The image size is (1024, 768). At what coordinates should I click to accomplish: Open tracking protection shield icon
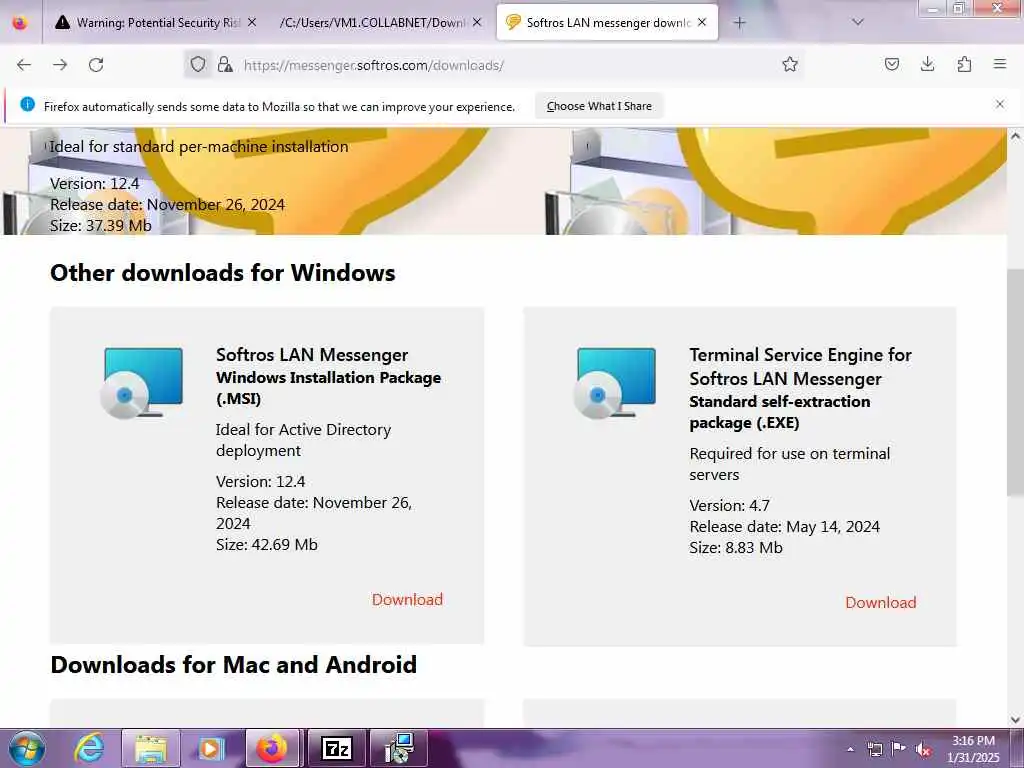tap(198, 65)
